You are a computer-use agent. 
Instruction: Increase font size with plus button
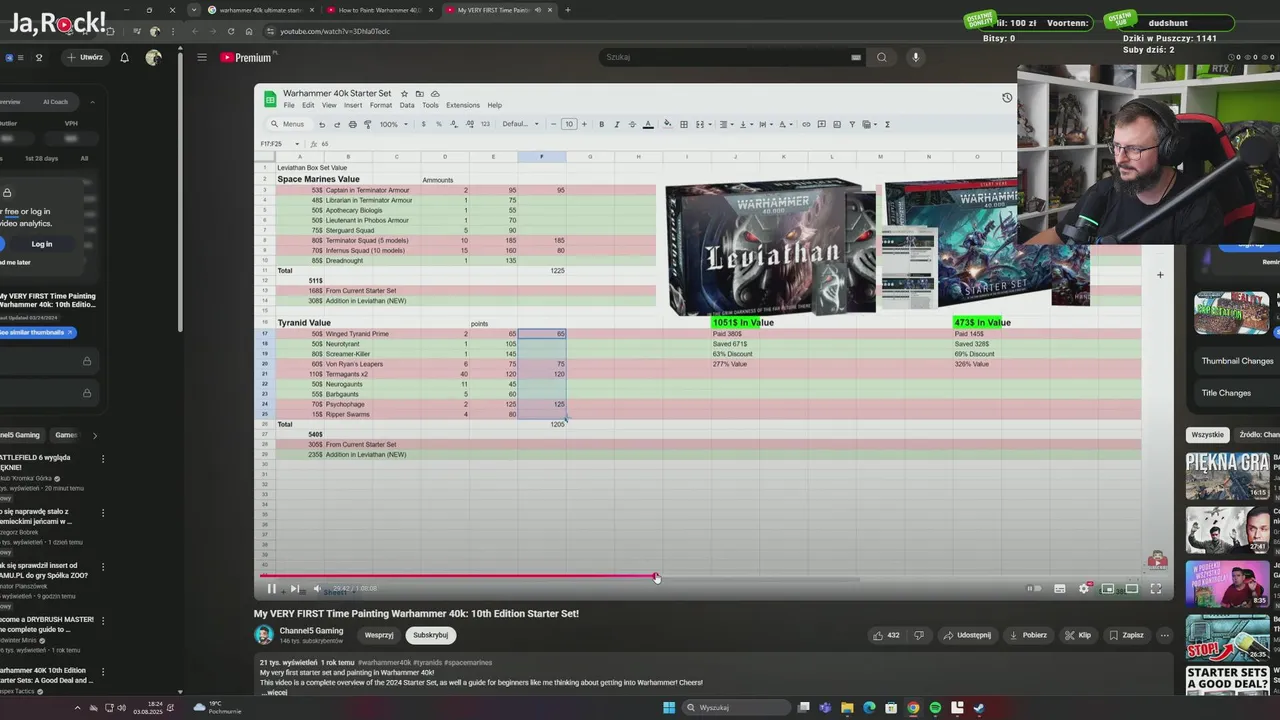point(585,124)
